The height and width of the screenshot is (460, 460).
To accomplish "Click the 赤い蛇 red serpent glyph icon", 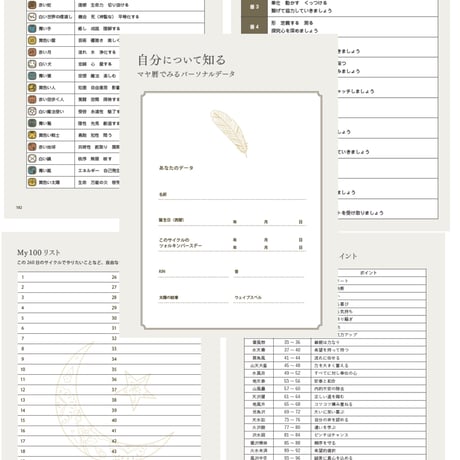I will 32,5.
